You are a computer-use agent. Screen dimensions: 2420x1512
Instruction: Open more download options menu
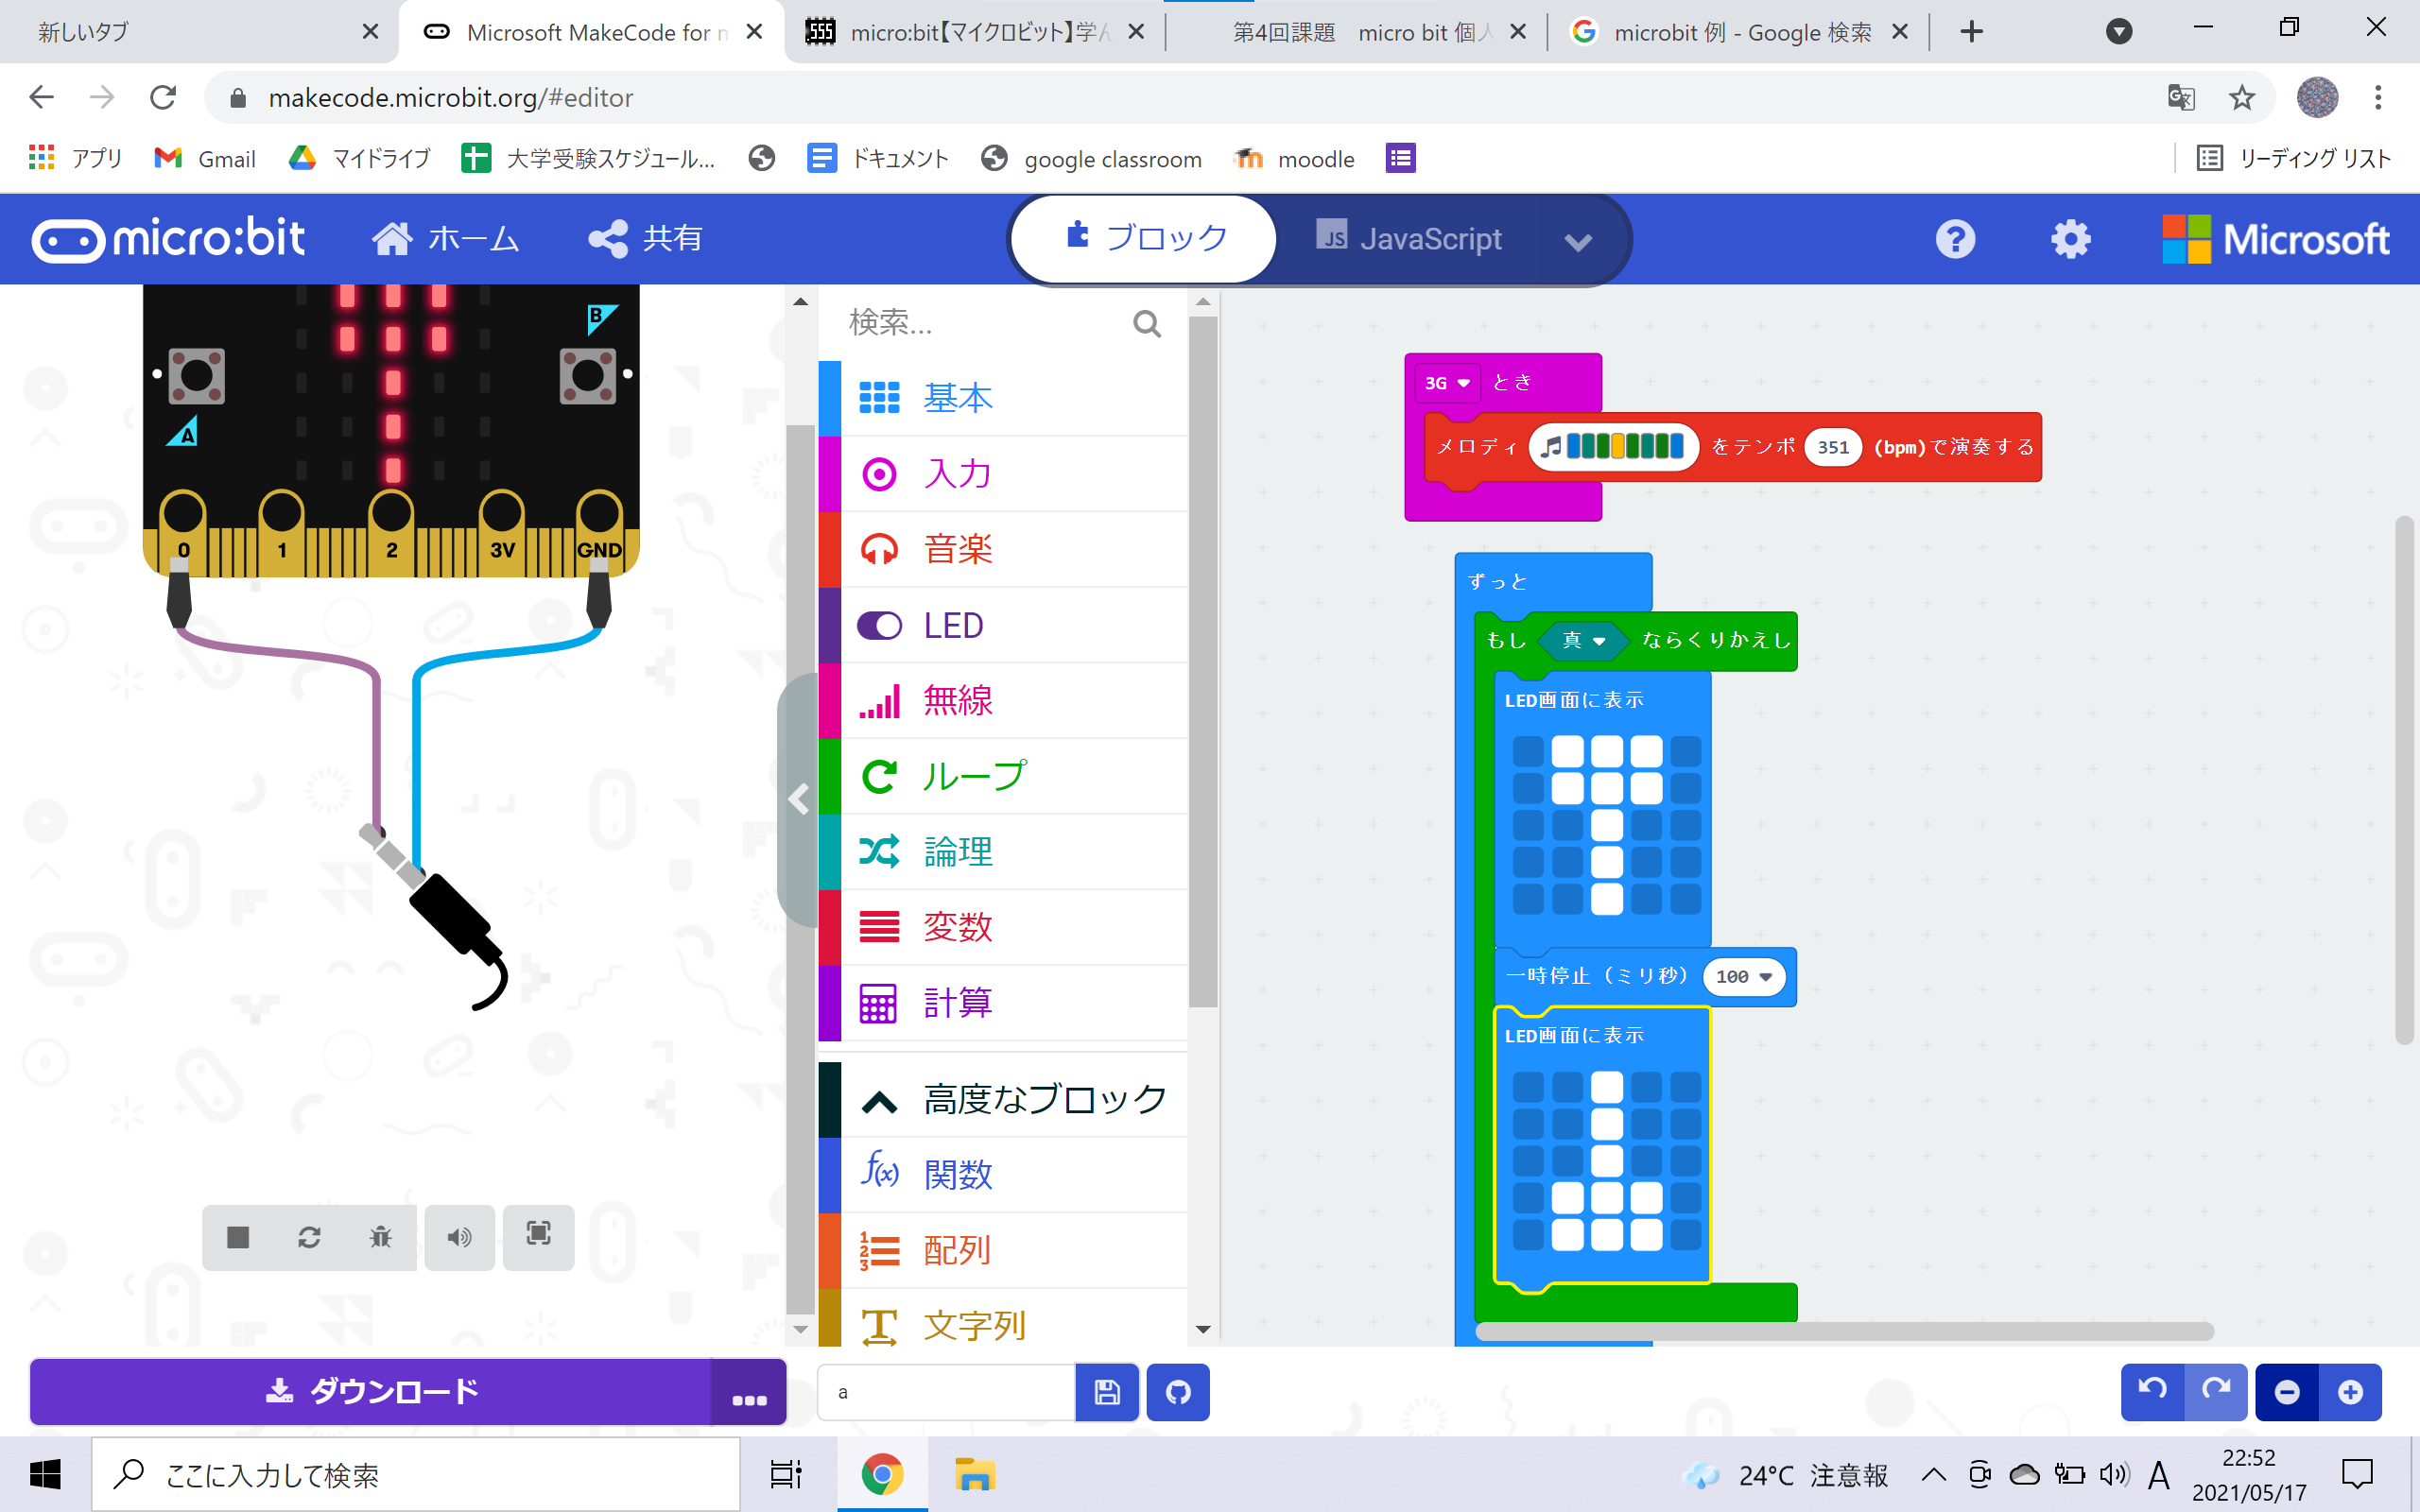[x=749, y=1391]
